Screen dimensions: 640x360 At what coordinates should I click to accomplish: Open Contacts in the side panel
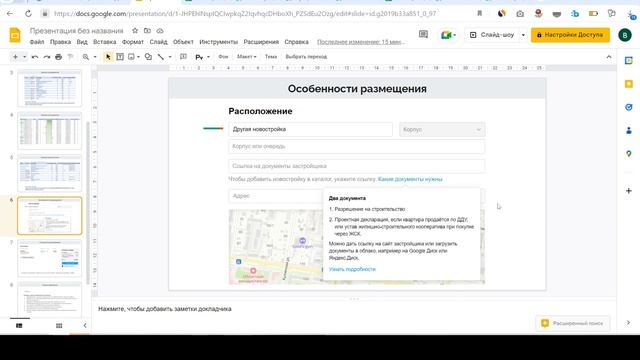click(629, 130)
